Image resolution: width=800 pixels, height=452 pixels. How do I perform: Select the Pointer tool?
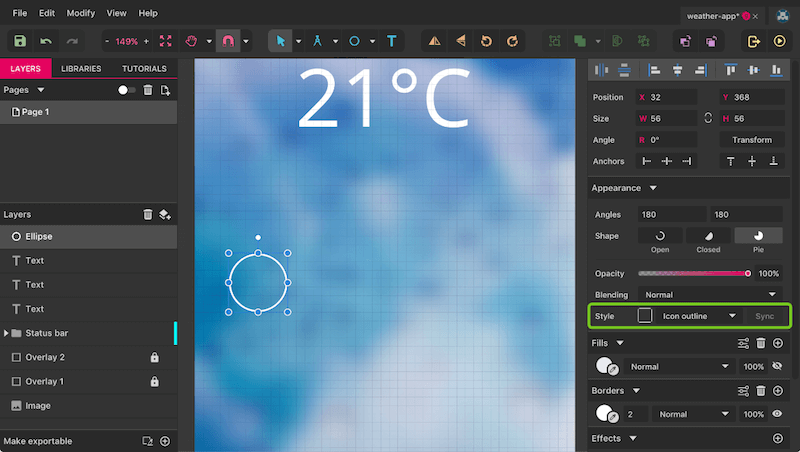click(281, 41)
